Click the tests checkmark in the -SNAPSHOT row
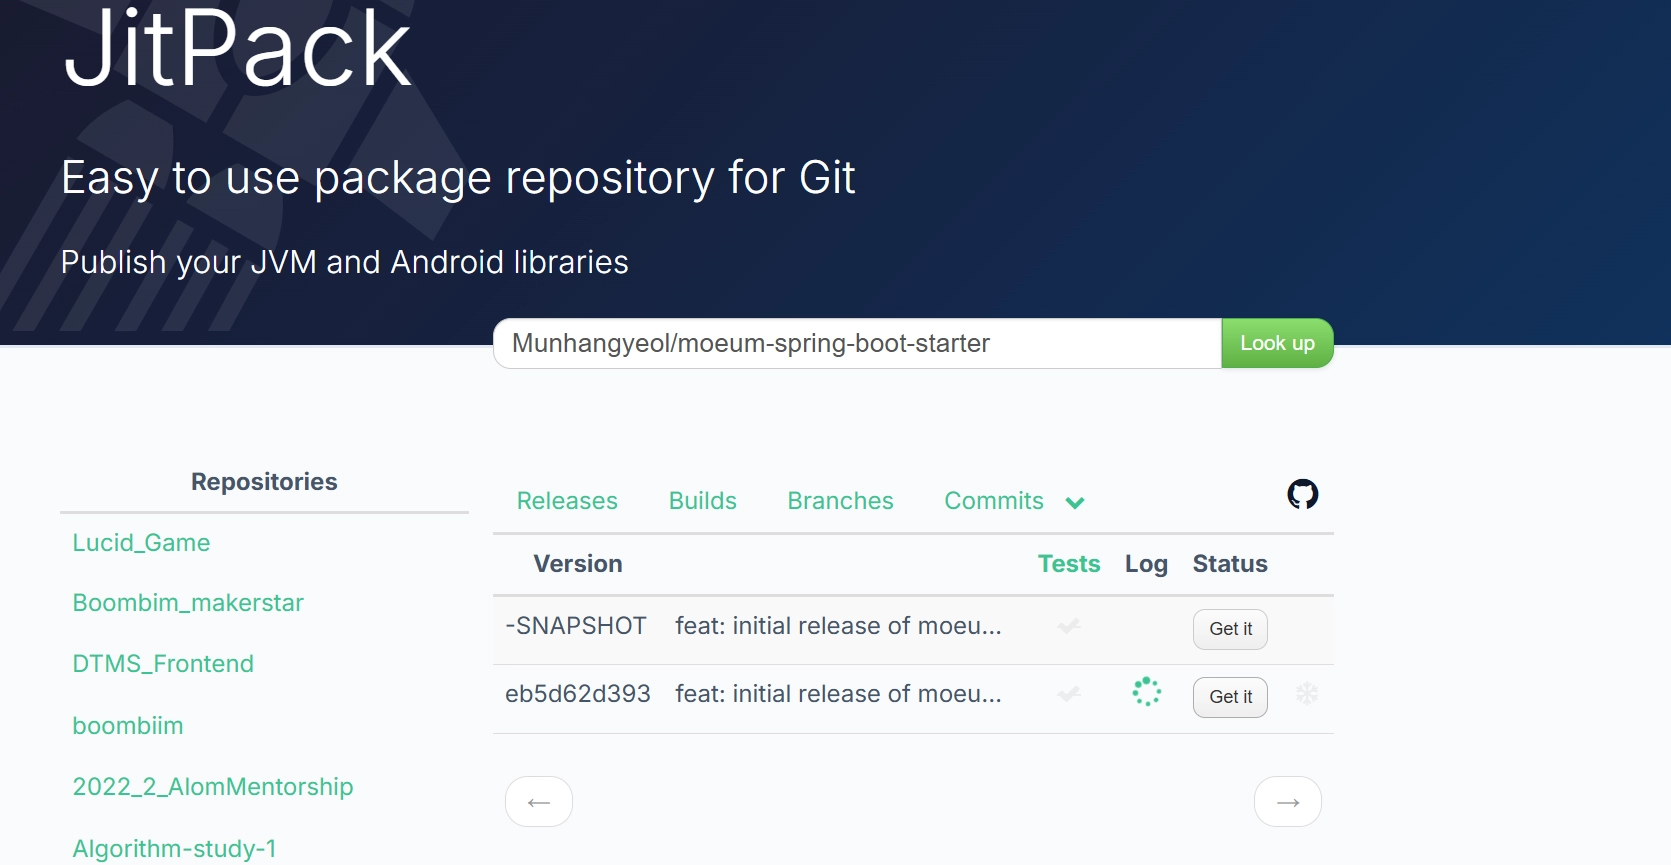The image size is (1671, 865). tap(1069, 626)
